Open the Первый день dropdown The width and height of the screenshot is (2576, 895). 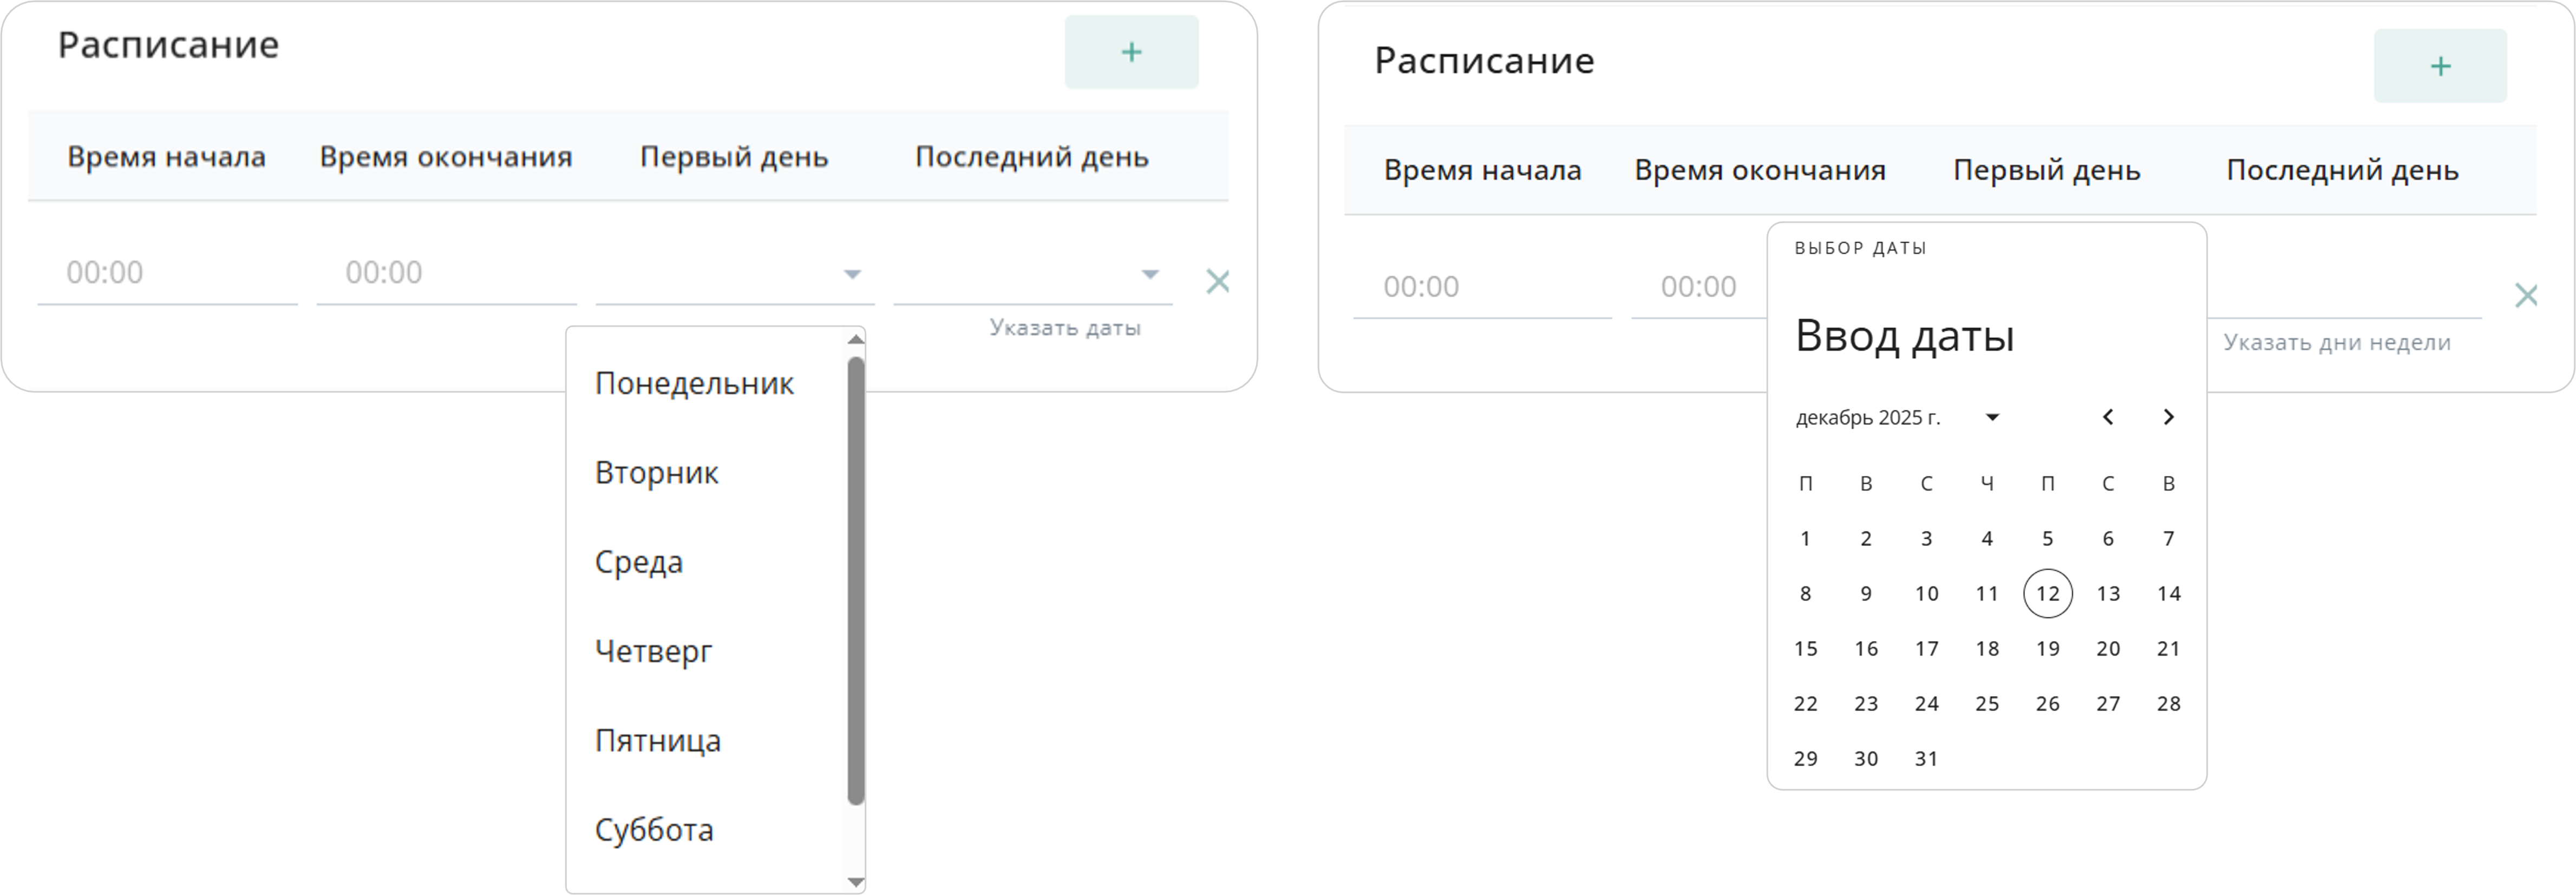pyautogui.click(x=851, y=273)
